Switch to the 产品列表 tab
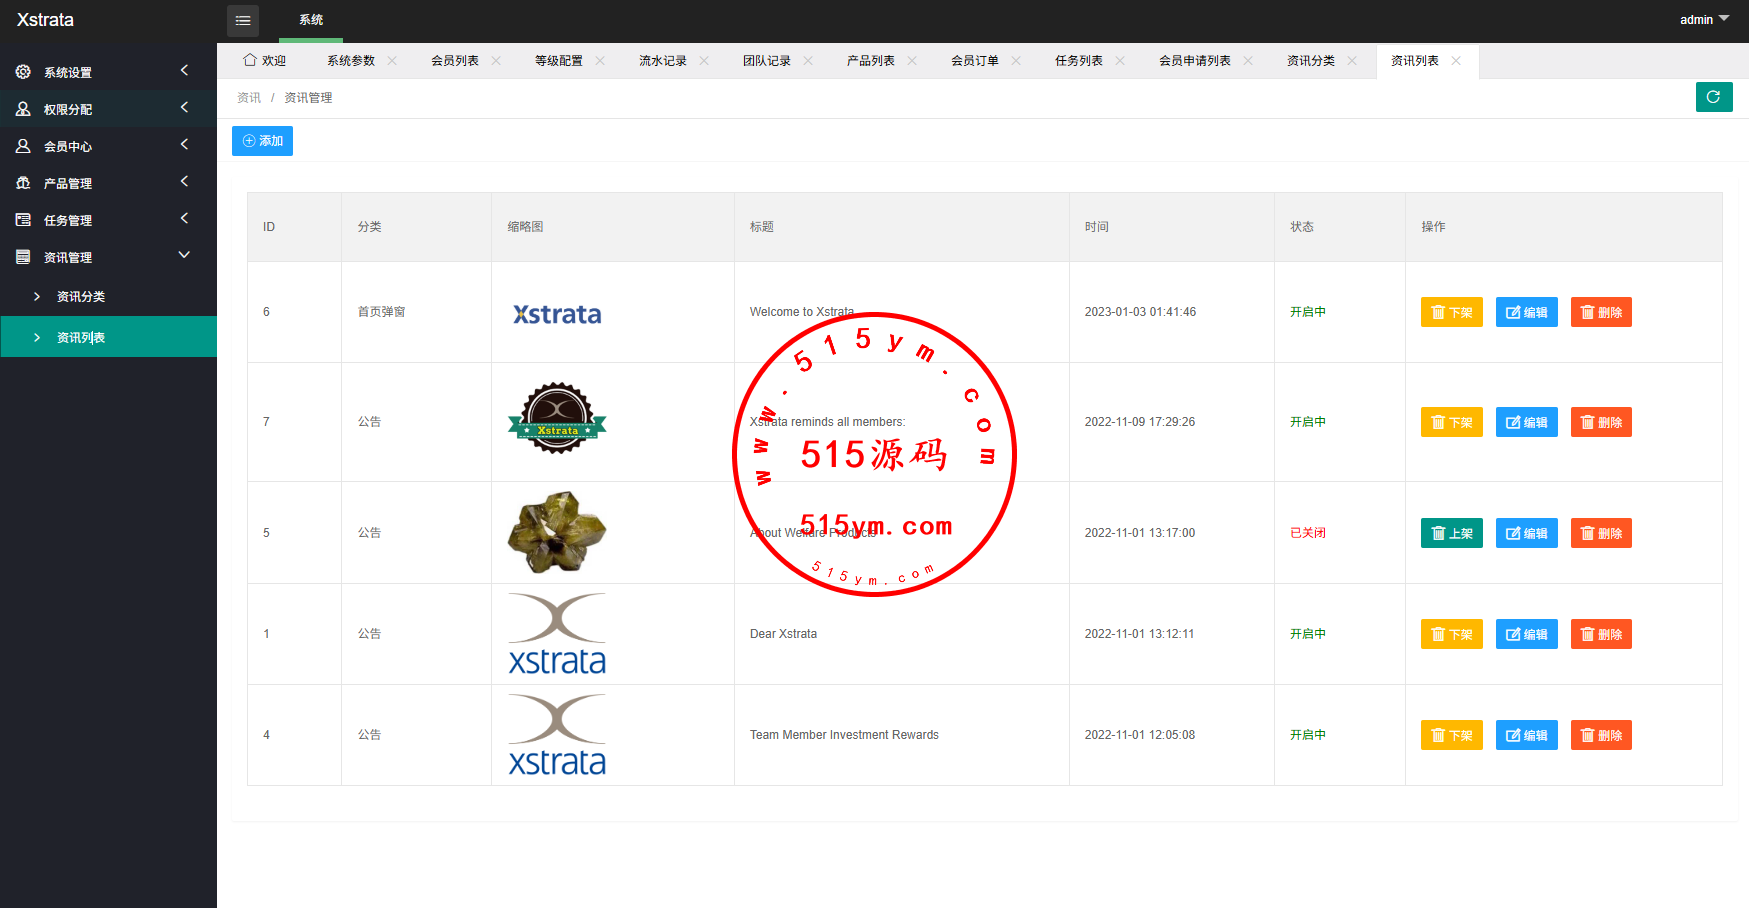Screen dimensions: 1749x908 [x=870, y=61]
